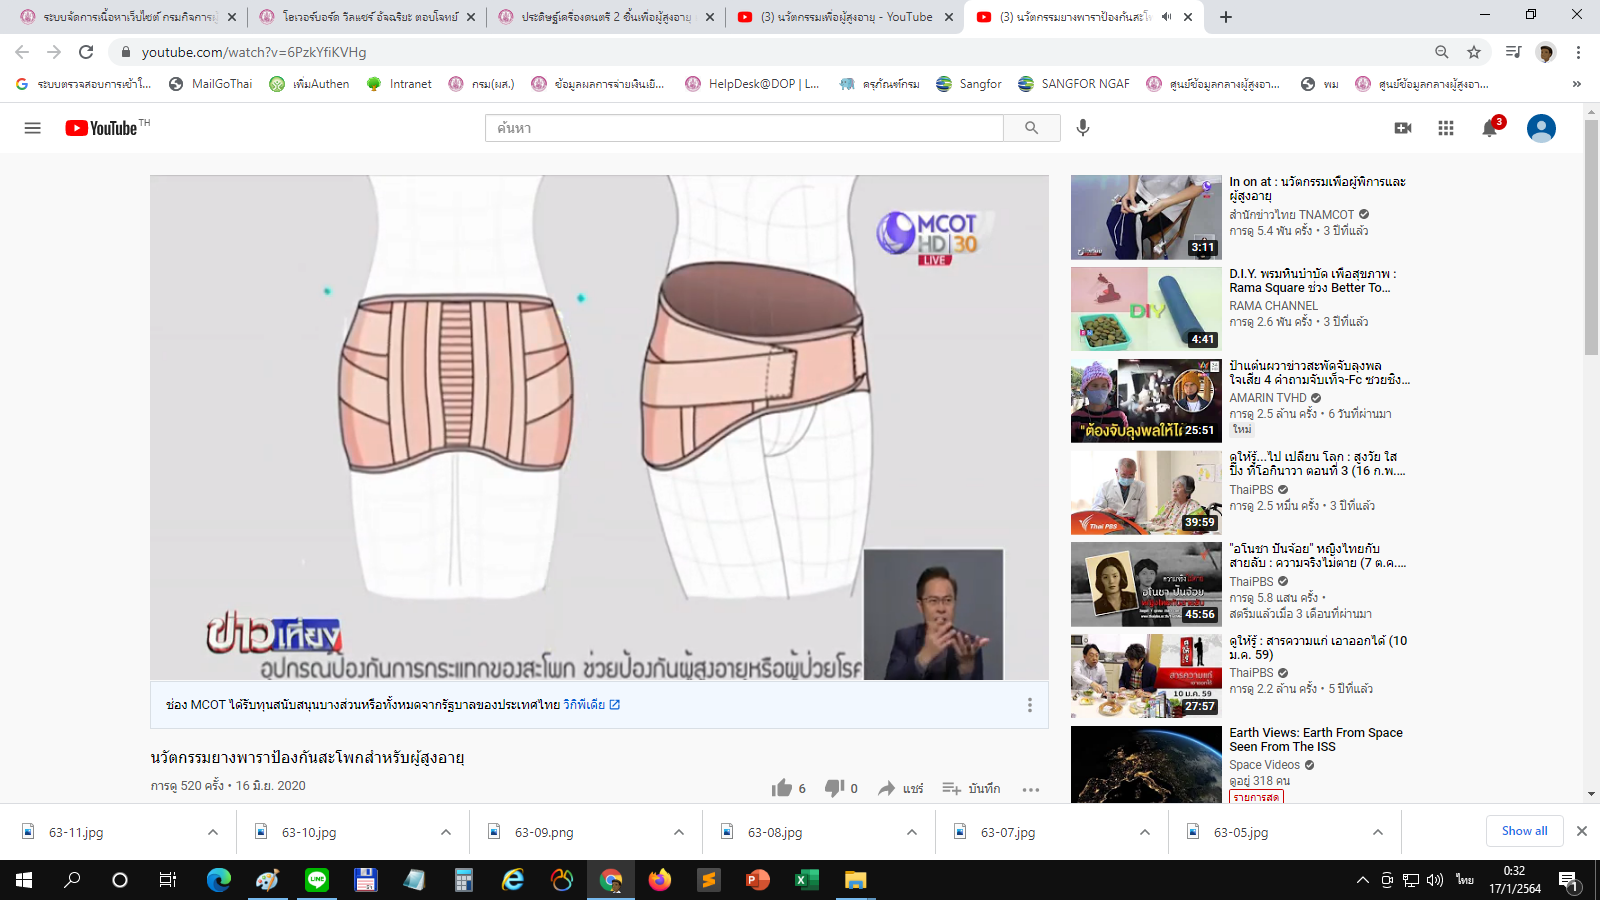Screen dimensions: 1600x900
Task: Click the video player frame
Action: (599, 427)
